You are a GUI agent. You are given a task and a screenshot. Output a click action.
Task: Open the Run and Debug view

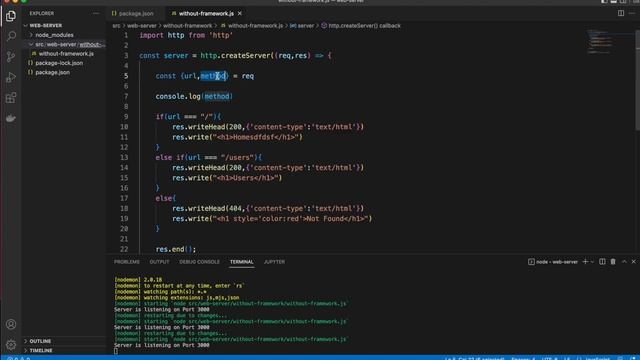pos(11,77)
